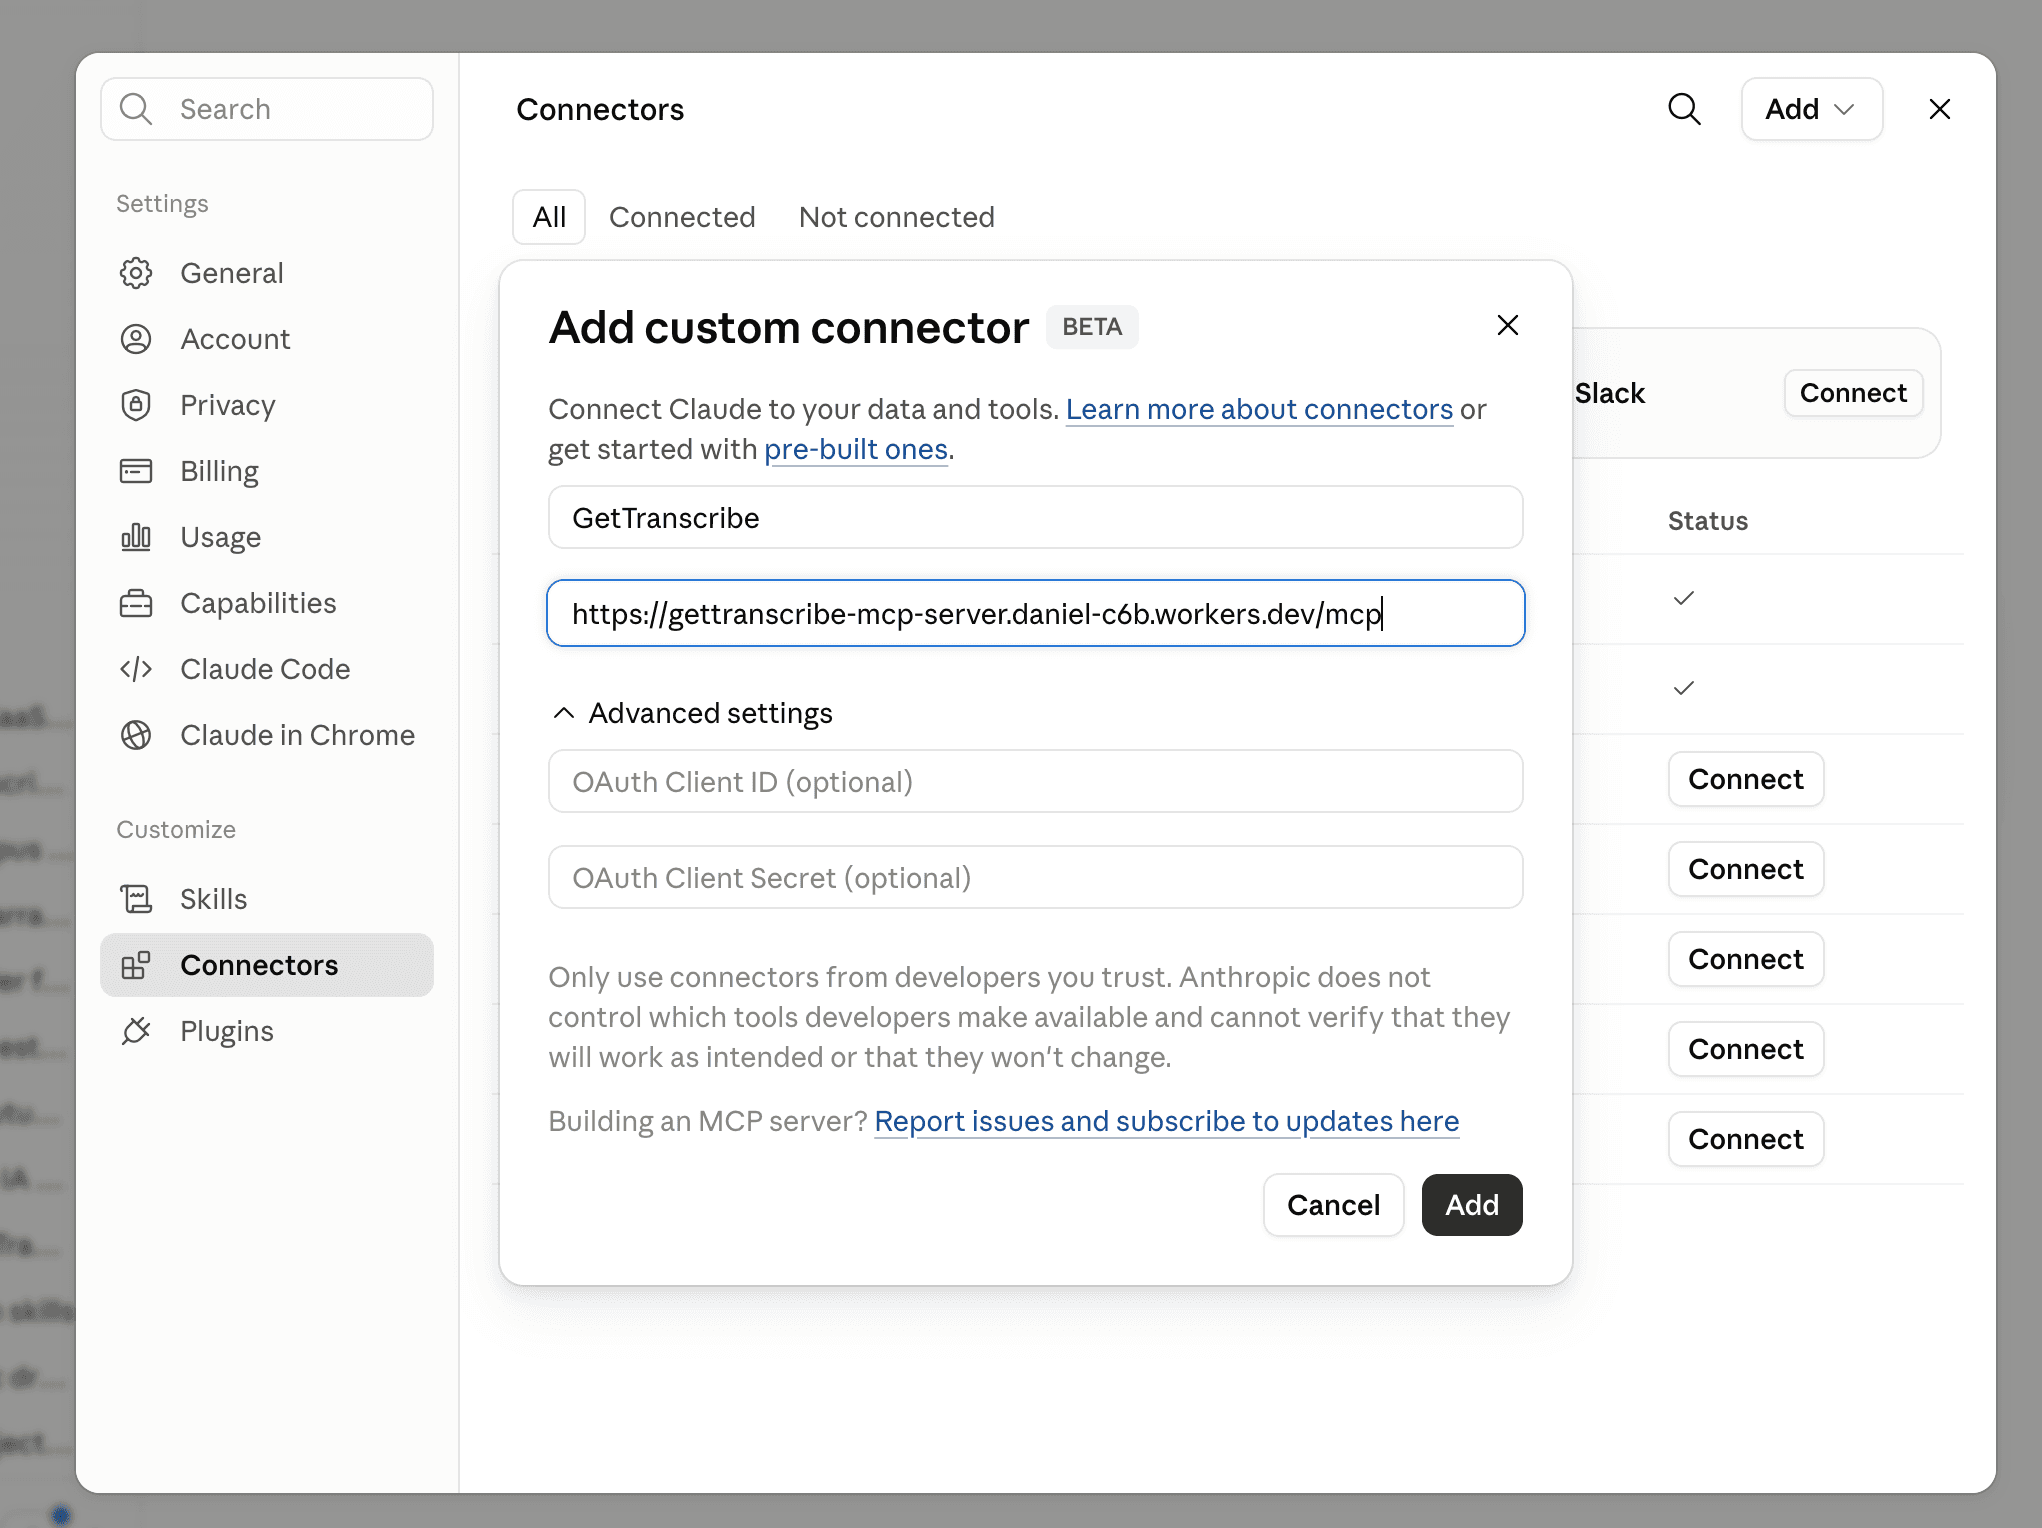The width and height of the screenshot is (2042, 1528).
Task: Click the Cancel button
Action: coord(1333,1205)
